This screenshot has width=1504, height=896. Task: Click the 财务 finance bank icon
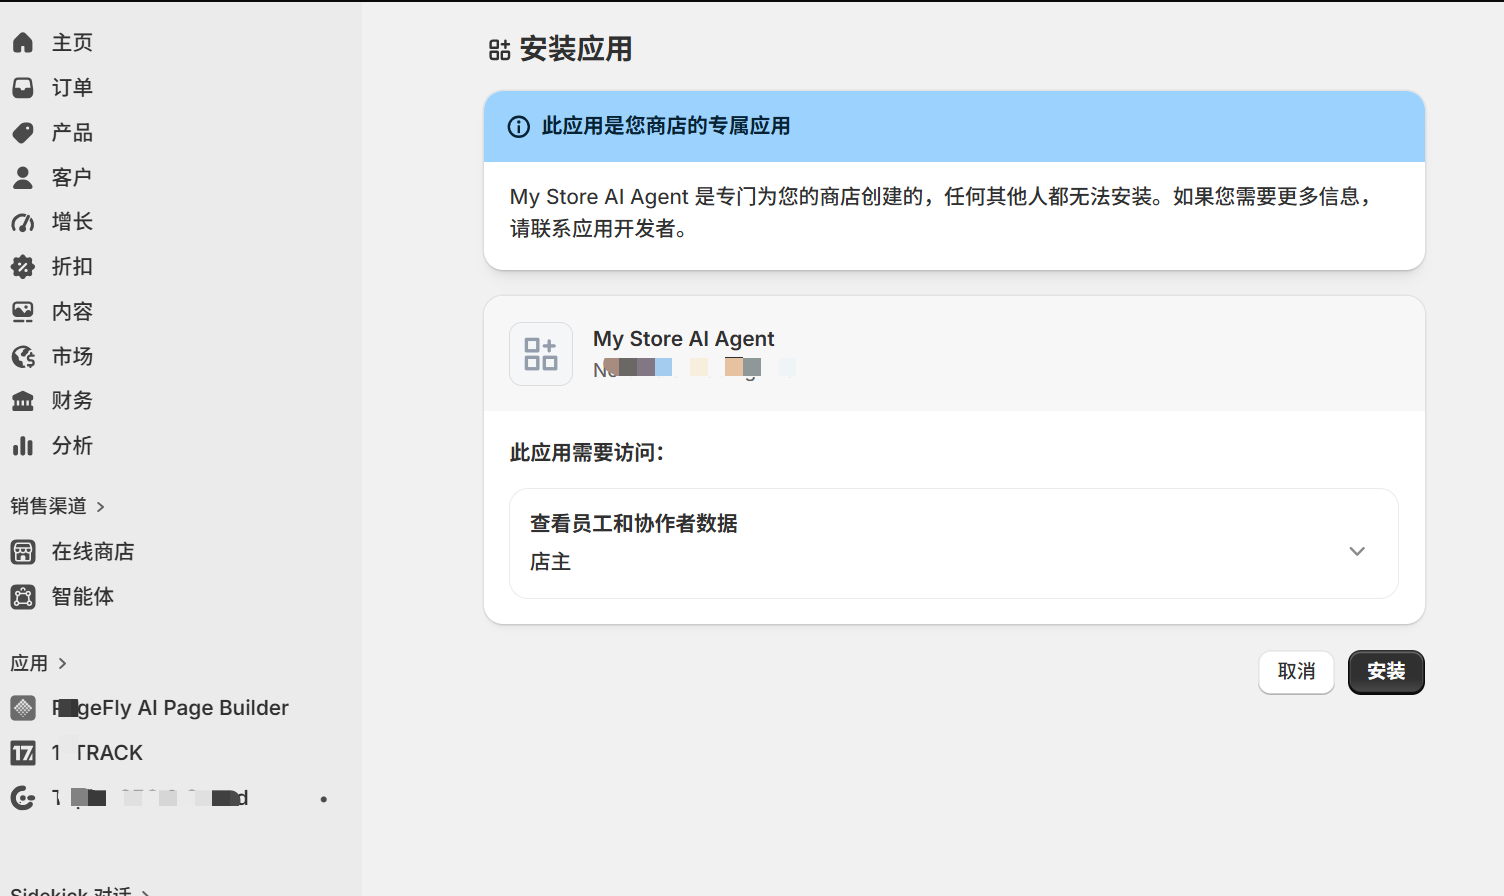[x=23, y=401]
